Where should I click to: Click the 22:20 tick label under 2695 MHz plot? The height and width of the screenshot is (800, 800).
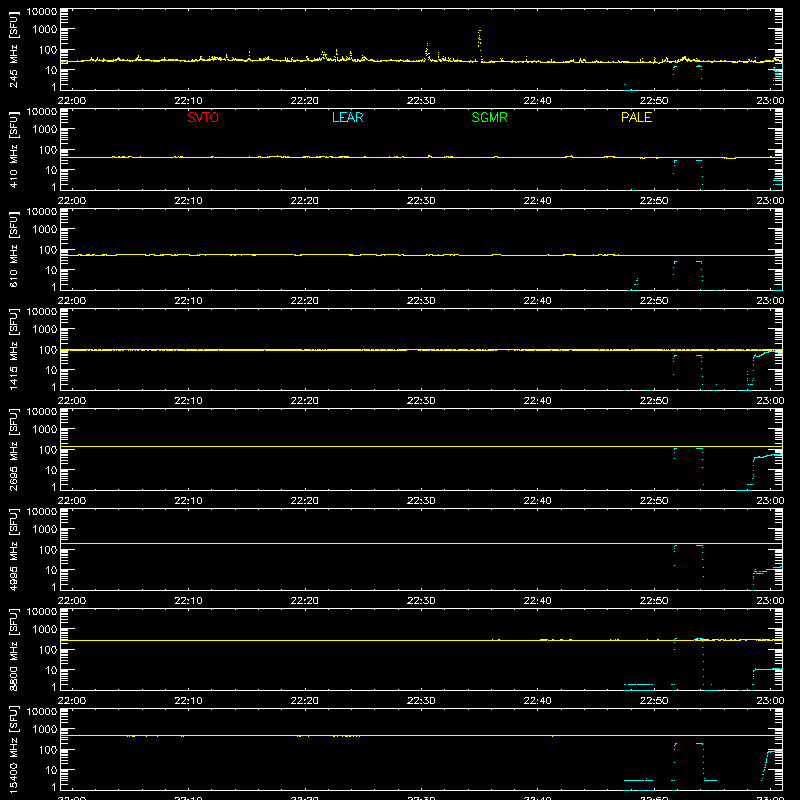305,501
